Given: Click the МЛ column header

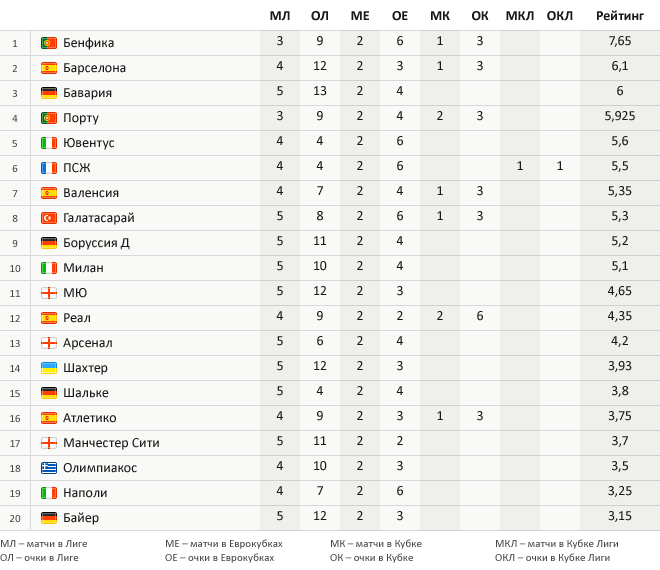Looking at the screenshot, I should 280,16.
